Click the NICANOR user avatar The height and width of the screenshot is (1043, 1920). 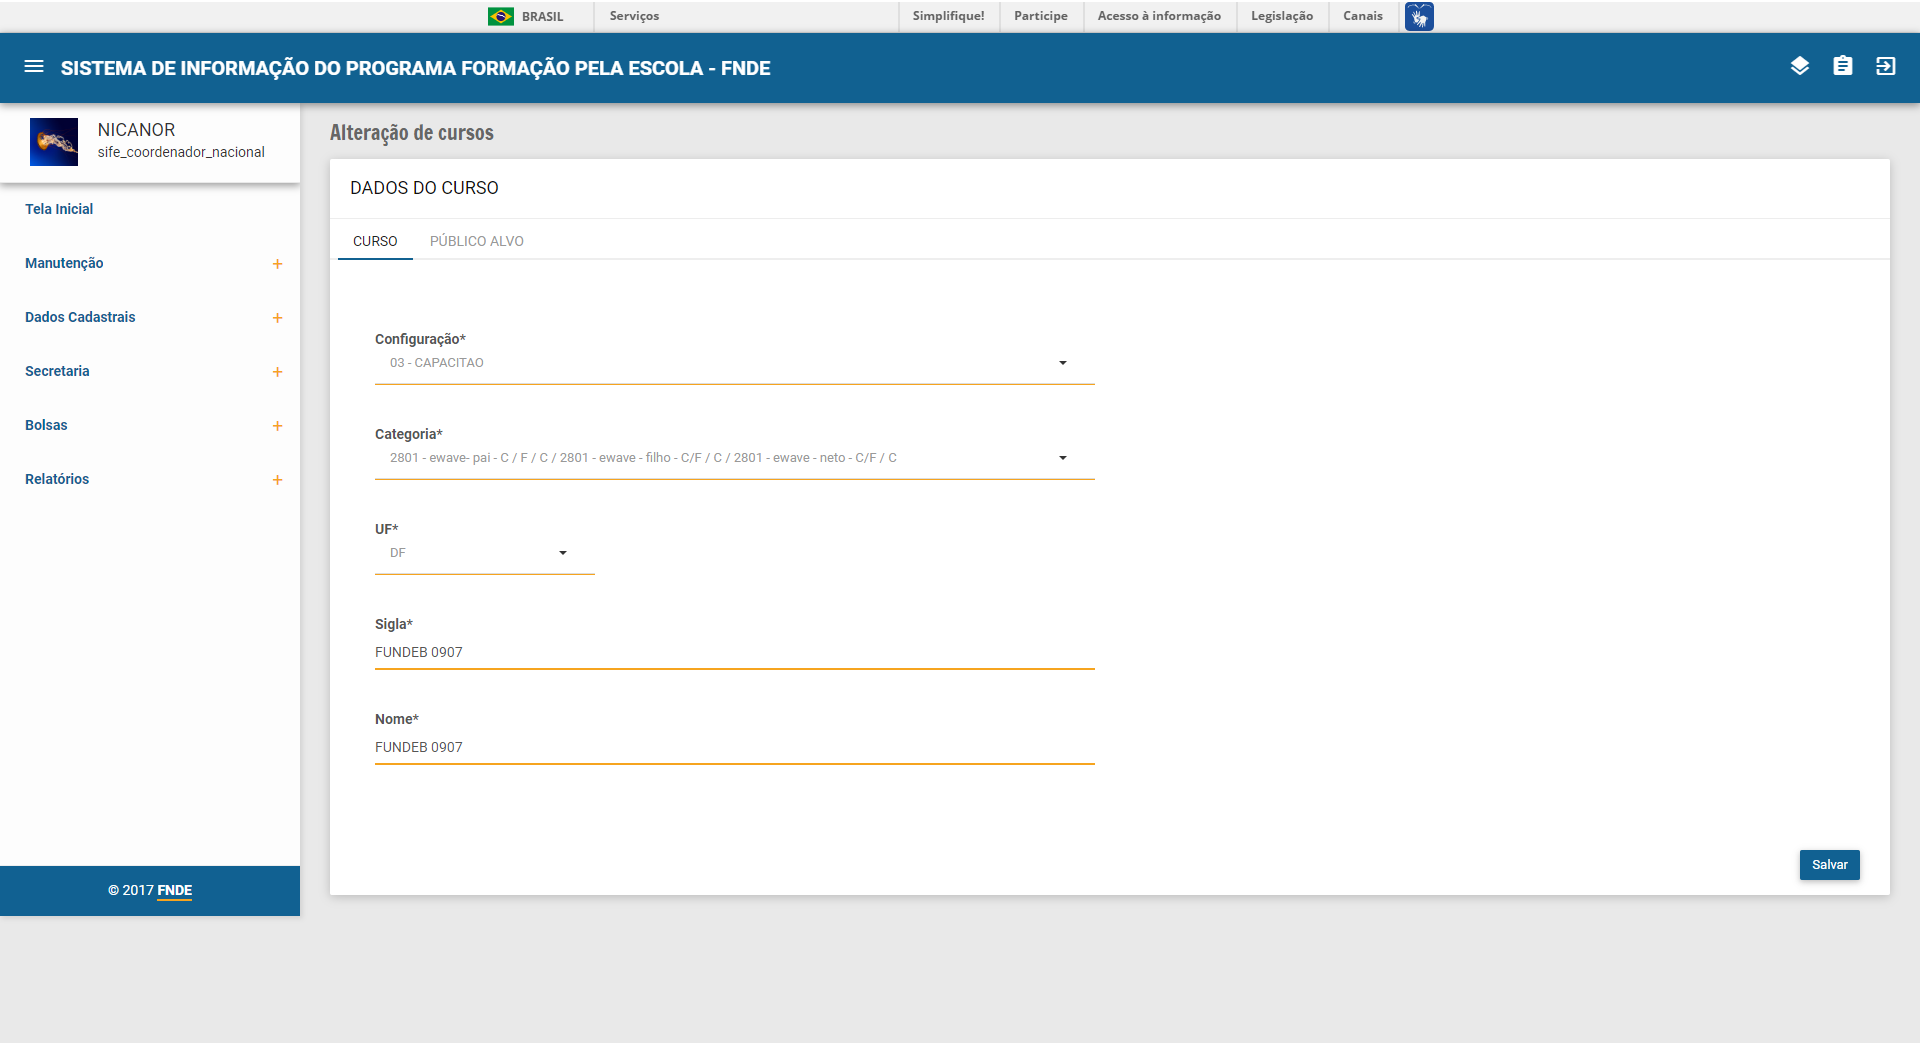point(54,141)
